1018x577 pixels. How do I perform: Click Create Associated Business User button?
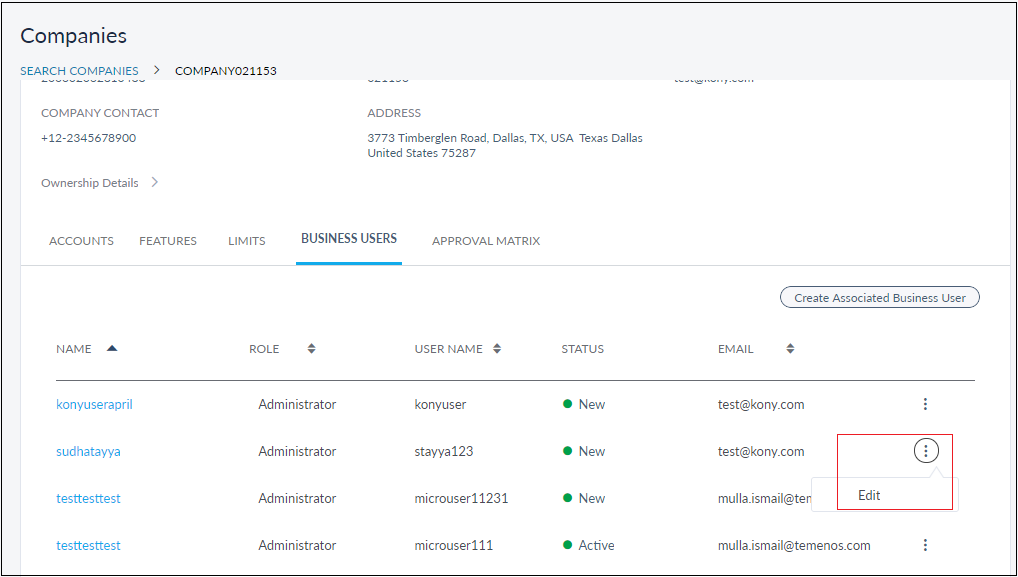(879, 298)
